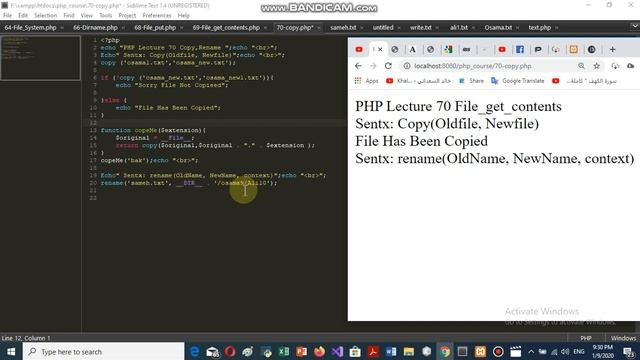Switch to the 68-File_put.php tab
The width and height of the screenshot is (640, 360).
(155, 28)
